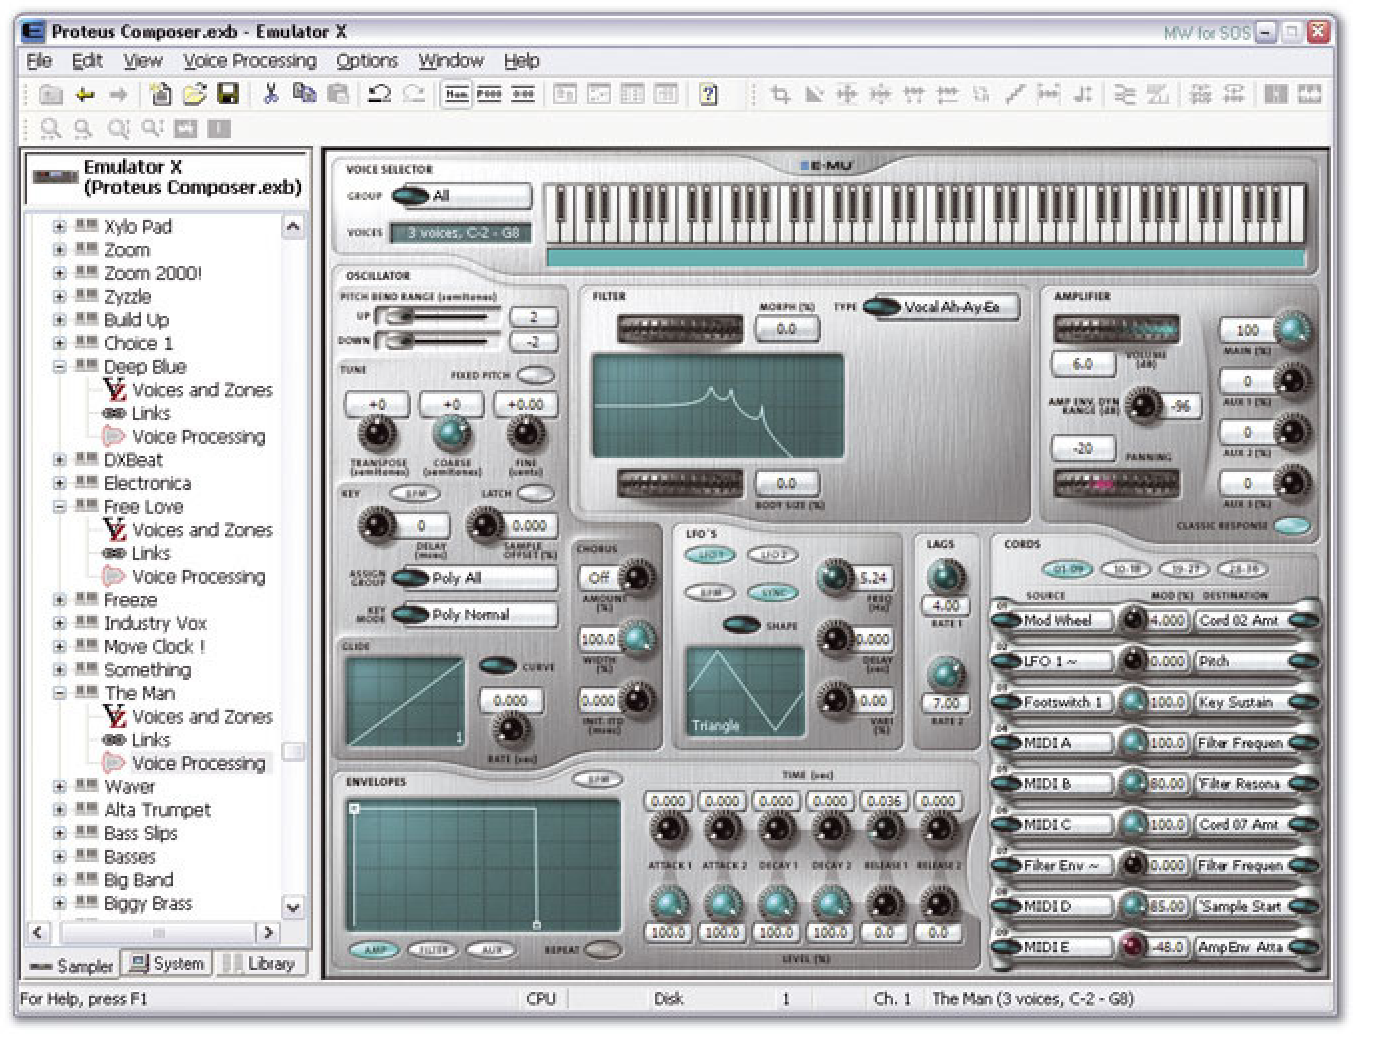The height and width of the screenshot is (1041, 1376).
Task: Click the folder-up toolbar icon
Action: coord(51,94)
